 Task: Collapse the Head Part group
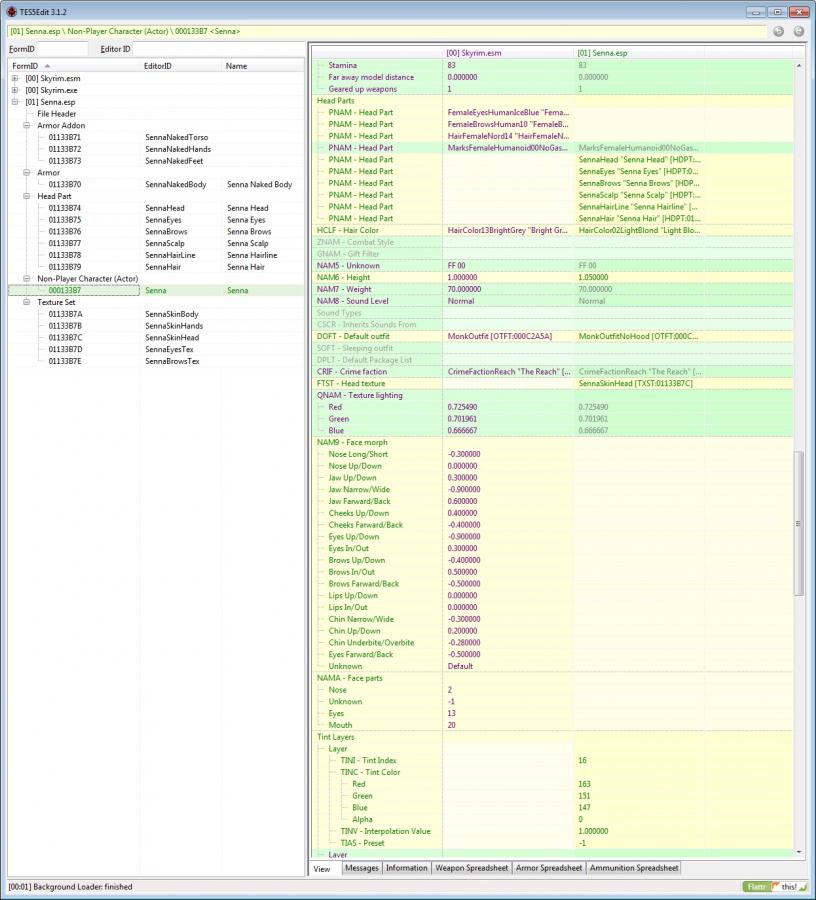click(x=27, y=196)
